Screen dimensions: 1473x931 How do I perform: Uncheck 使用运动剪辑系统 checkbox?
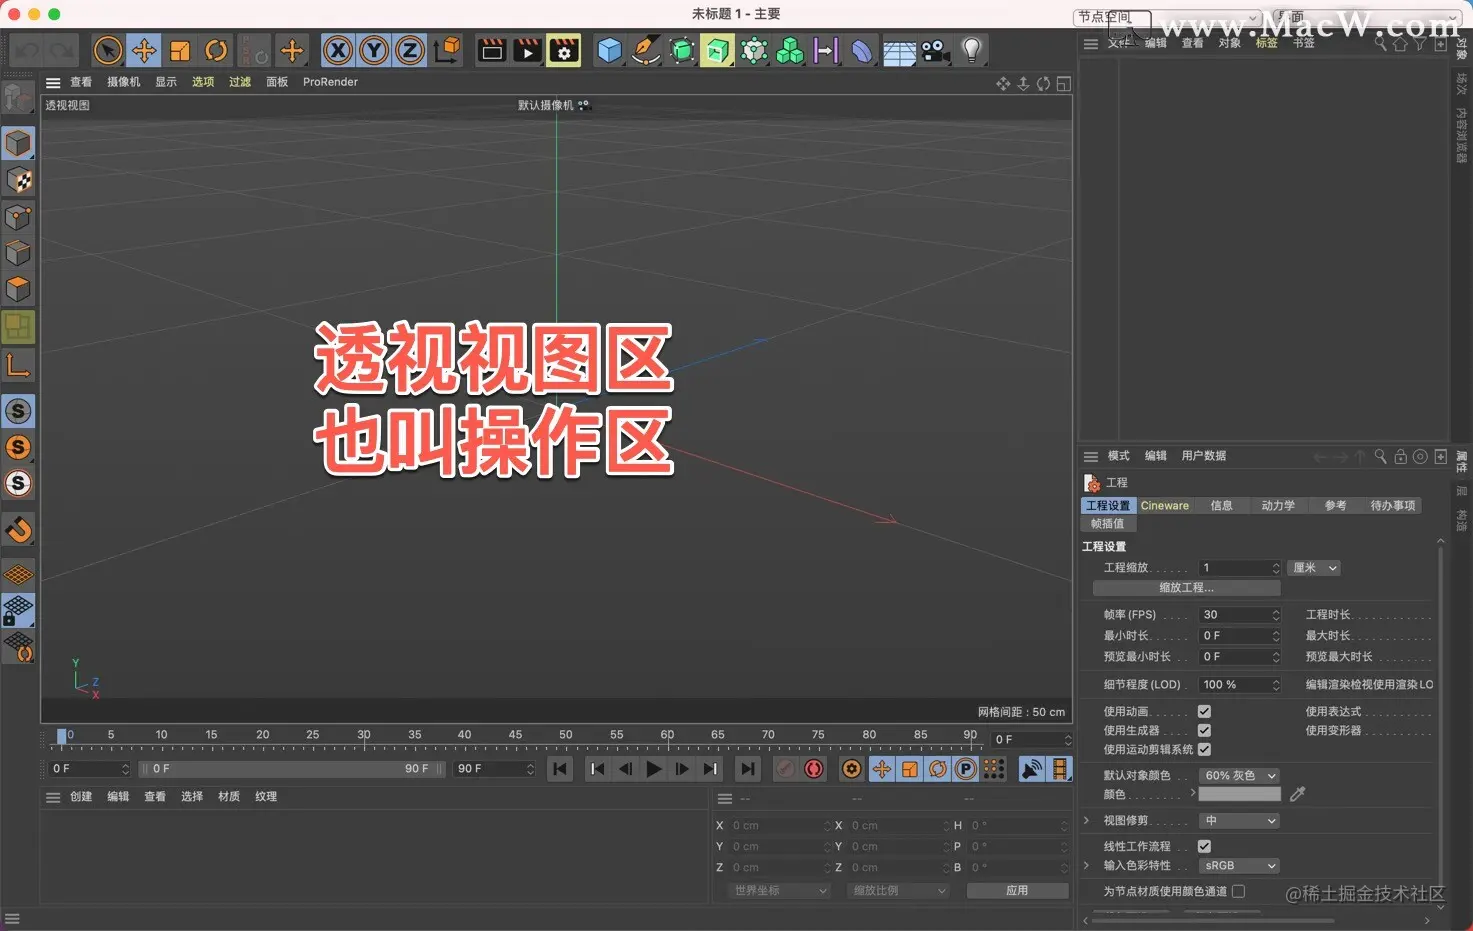pyautogui.click(x=1205, y=749)
